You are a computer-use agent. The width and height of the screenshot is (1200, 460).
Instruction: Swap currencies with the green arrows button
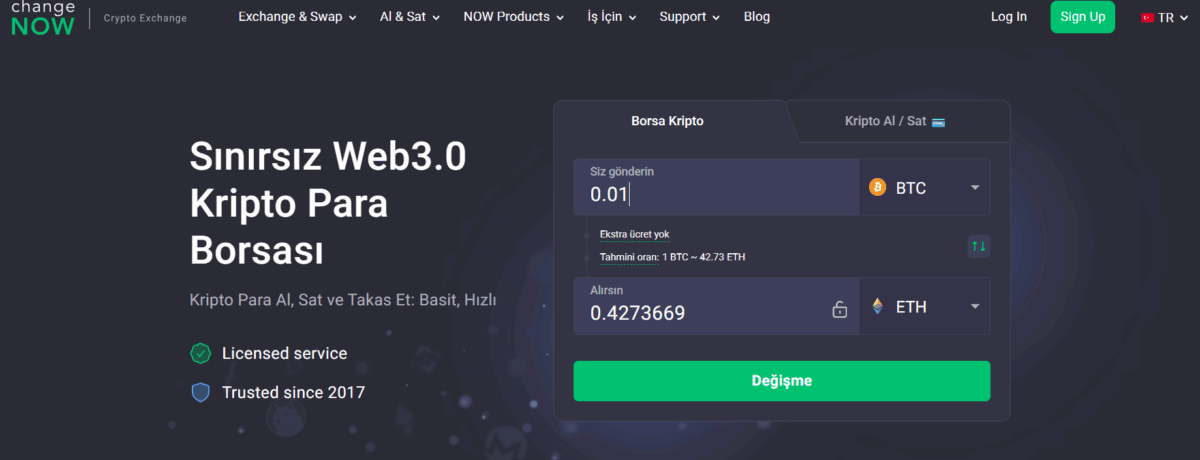pos(979,246)
